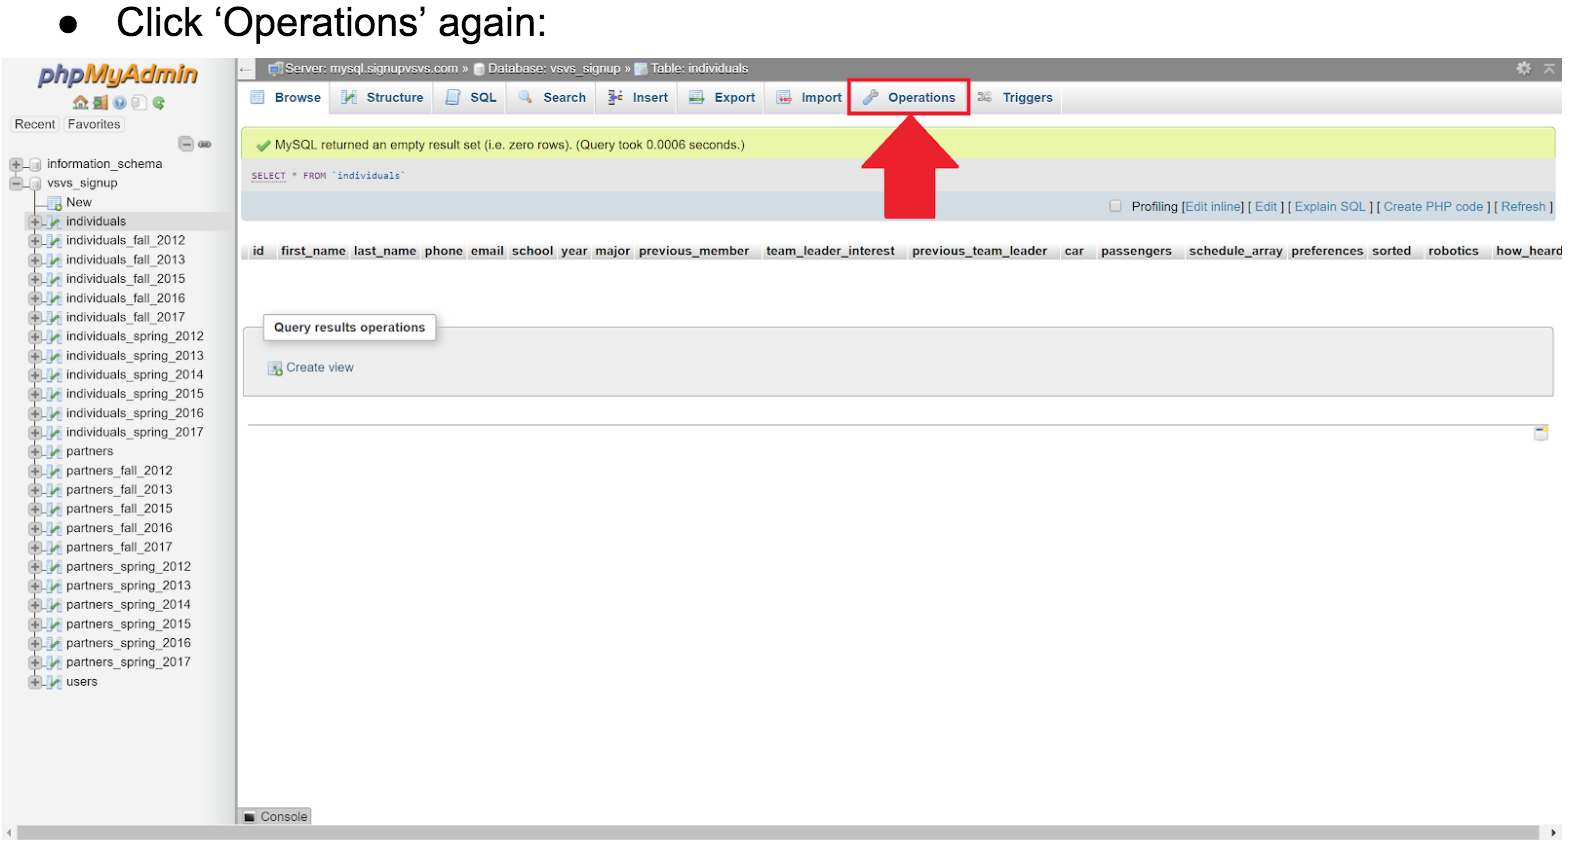Click the collapse all navigation icon
Screen dimensions: 1582x854
[186, 144]
